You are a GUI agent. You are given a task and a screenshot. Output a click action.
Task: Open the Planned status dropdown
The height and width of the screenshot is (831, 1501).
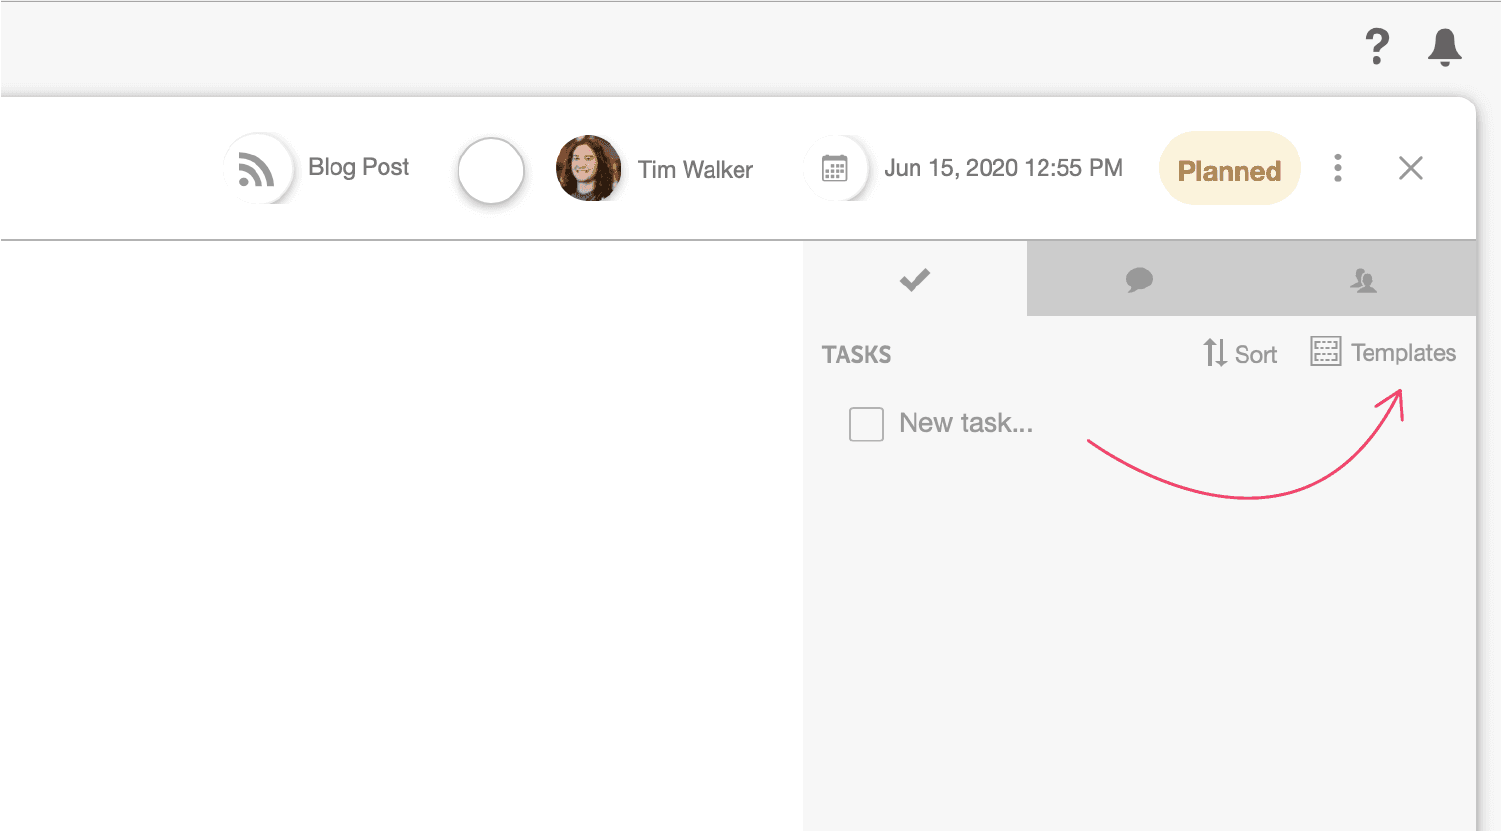[x=1229, y=169]
